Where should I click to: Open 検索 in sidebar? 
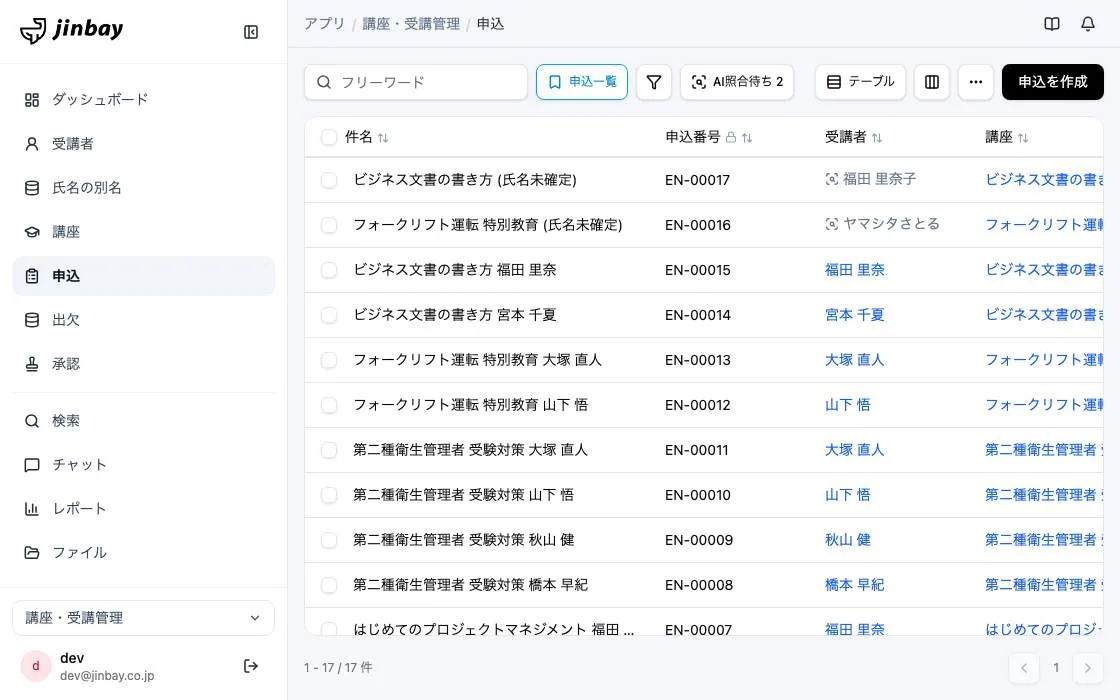144,421
